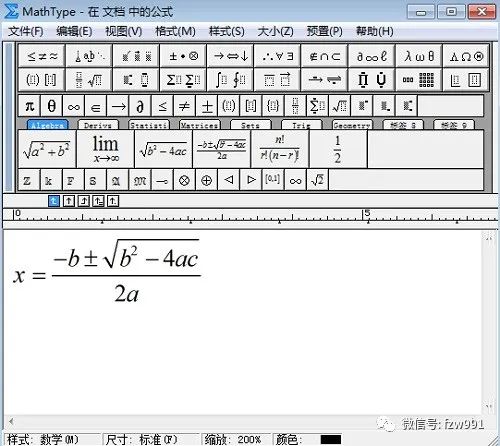Insert the theta symbol from small bar
500x446 pixels.
(51, 106)
